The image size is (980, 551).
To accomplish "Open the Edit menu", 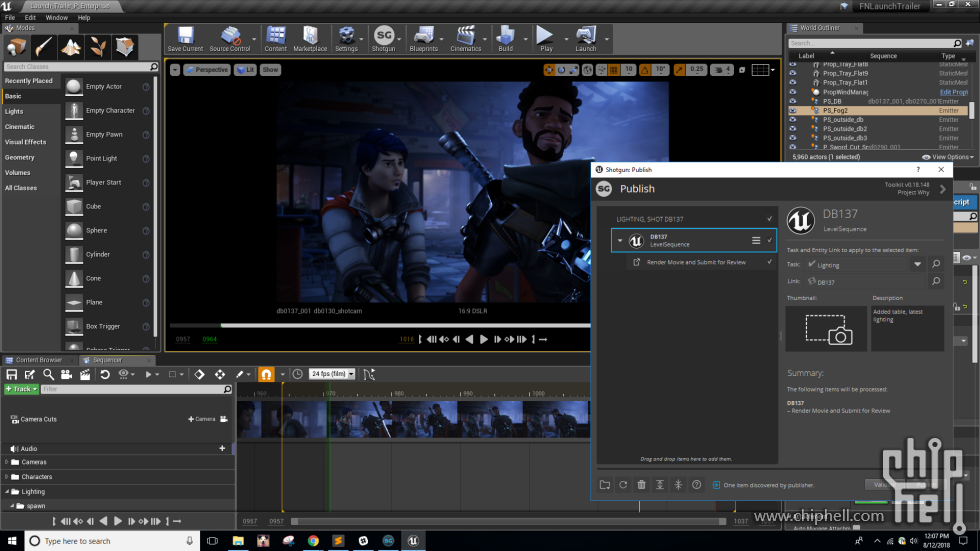I will tap(30, 17).
